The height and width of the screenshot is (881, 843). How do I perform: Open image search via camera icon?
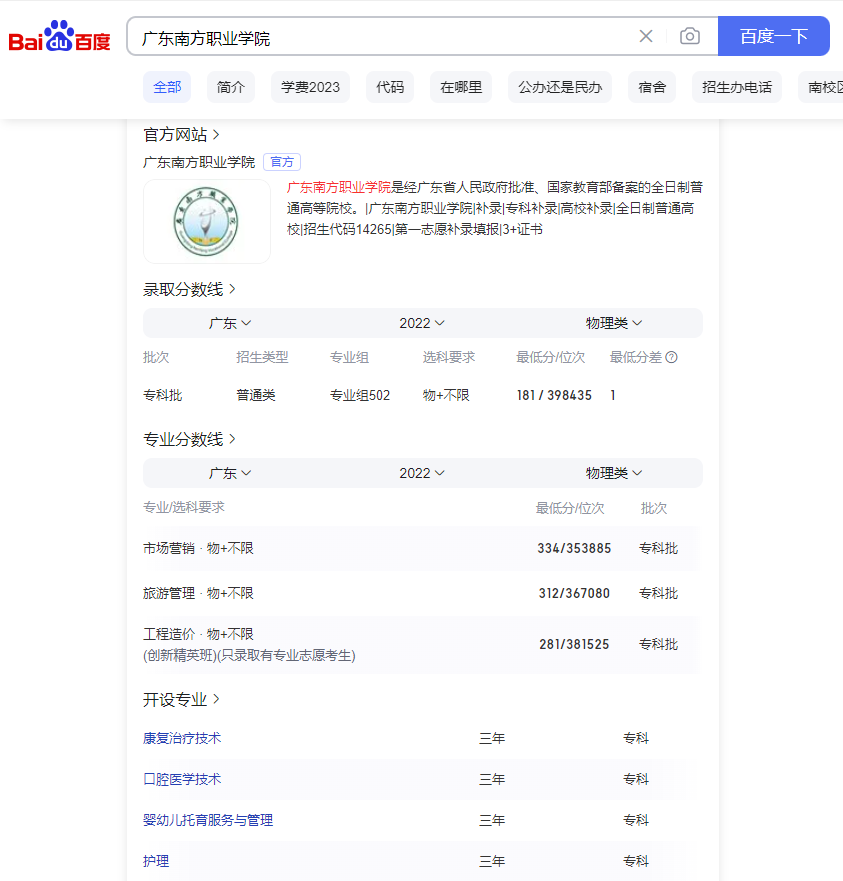(689, 36)
